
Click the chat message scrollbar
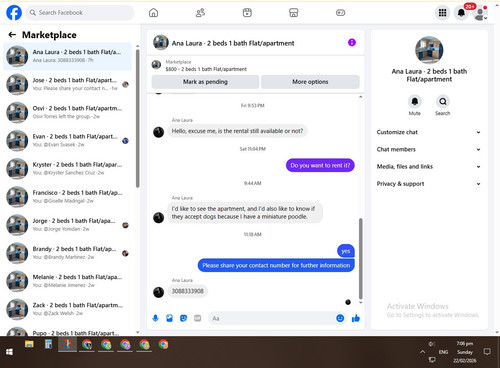[360, 259]
